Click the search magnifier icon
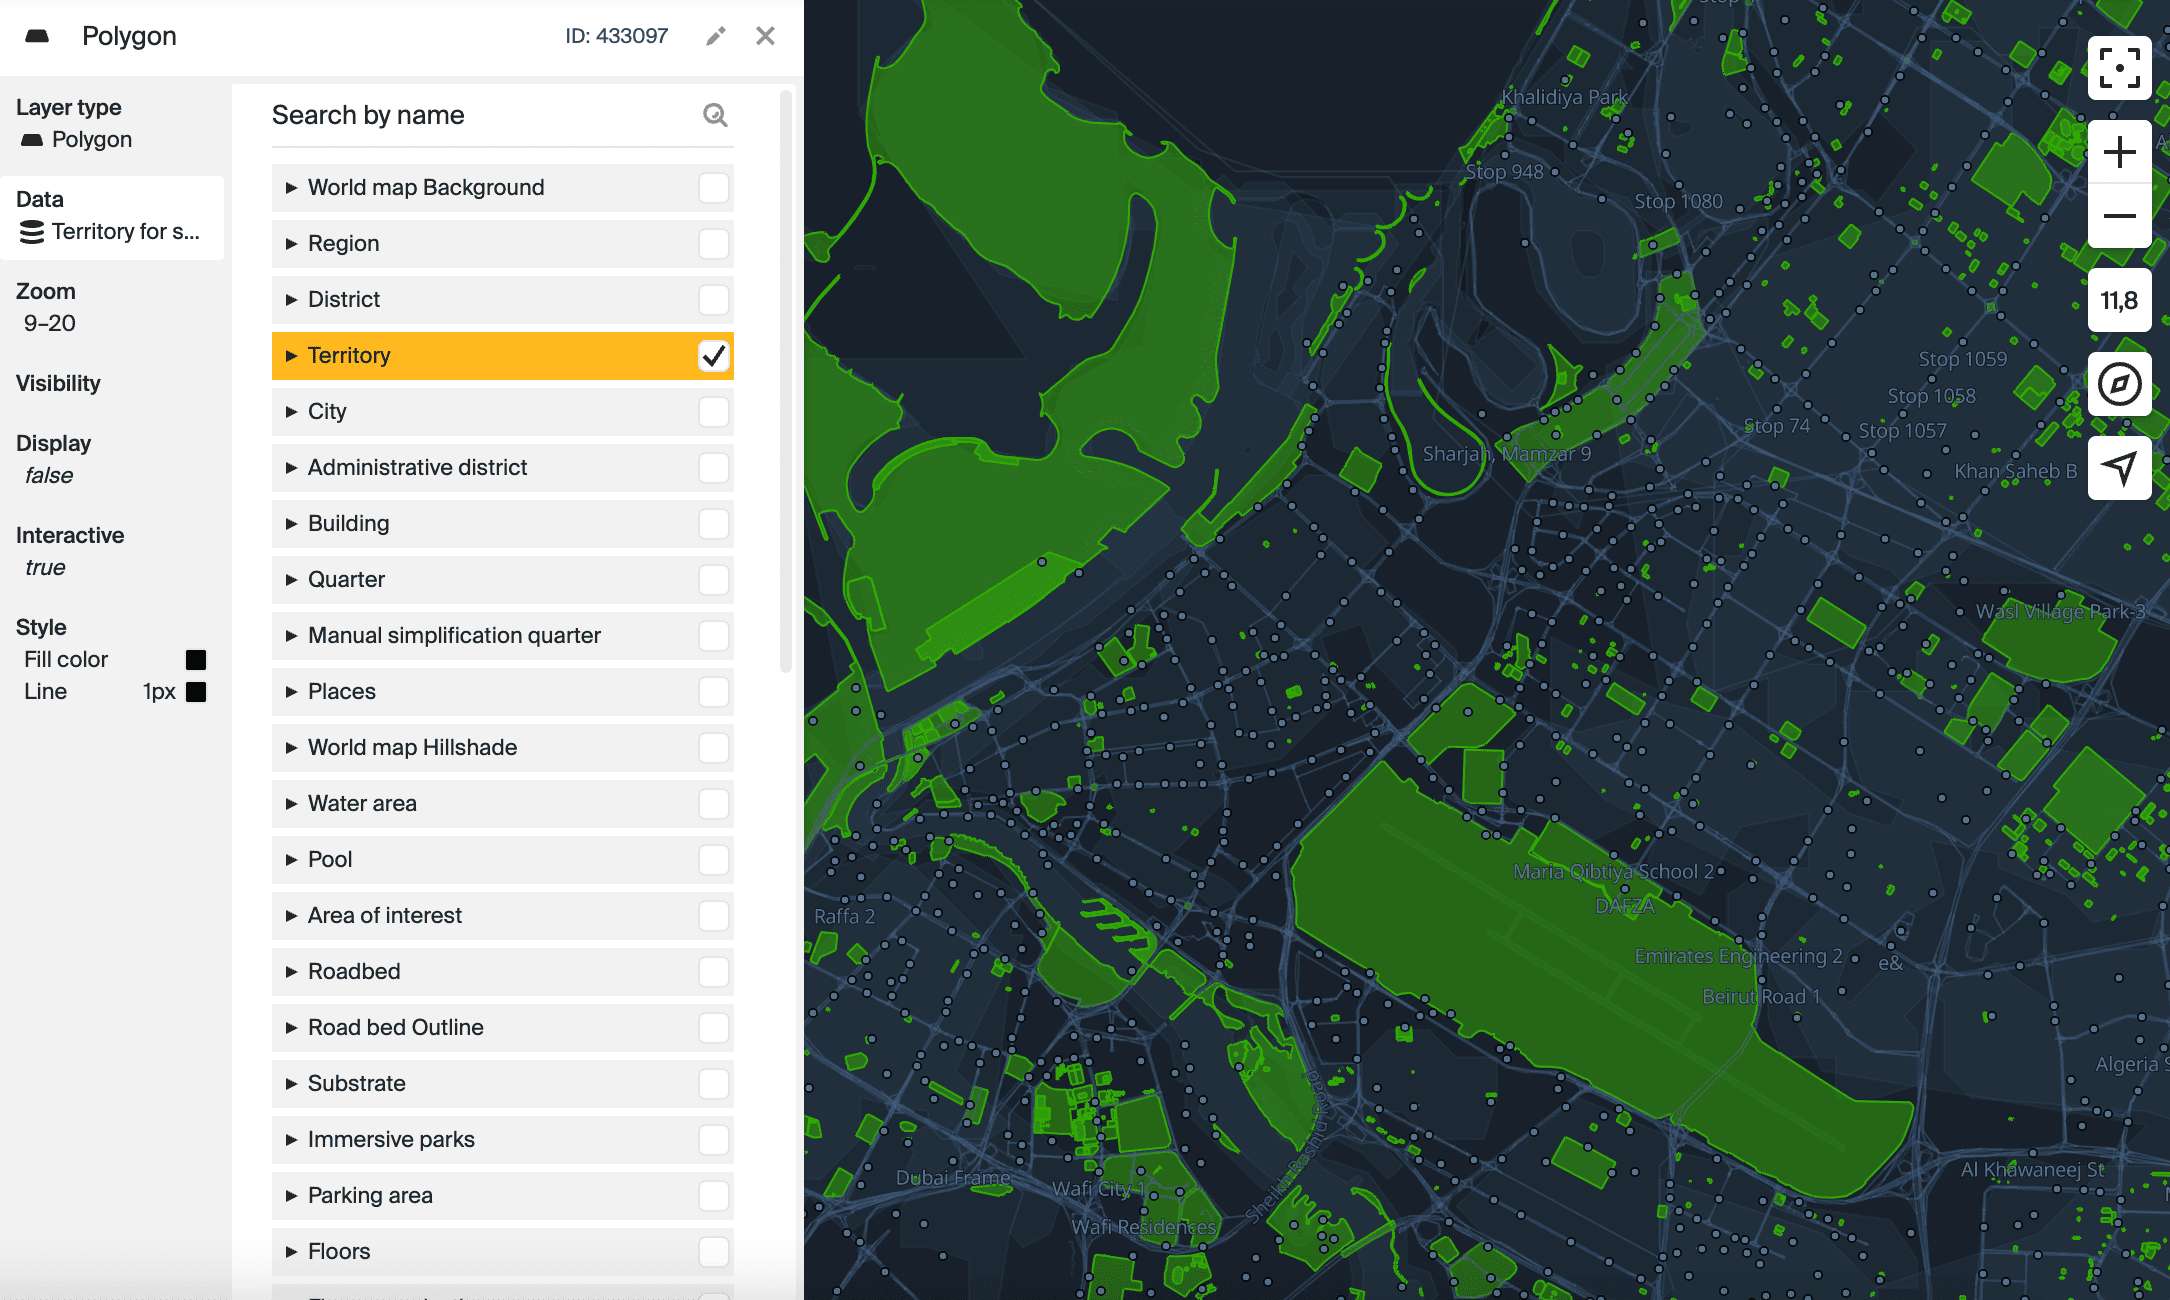This screenshot has width=2170, height=1300. point(715,115)
